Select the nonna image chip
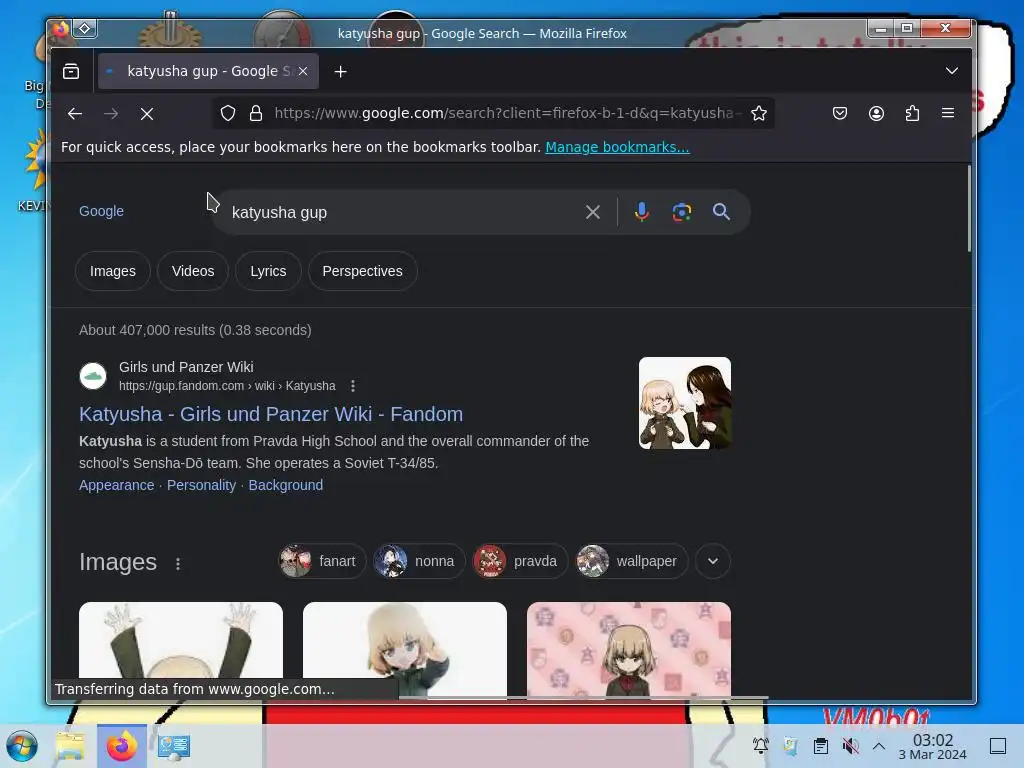Viewport: 1024px width, 768px height. click(418, 561)
